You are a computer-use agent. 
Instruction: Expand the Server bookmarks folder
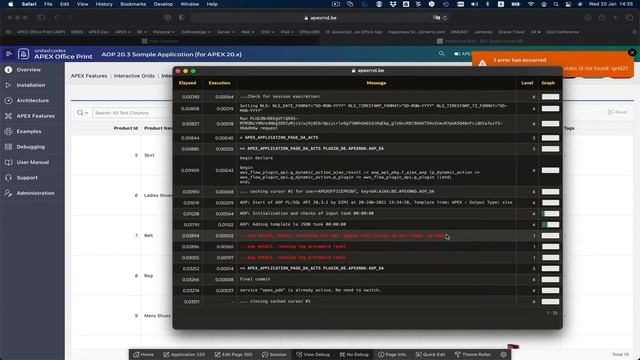click(x=225, y=32)
